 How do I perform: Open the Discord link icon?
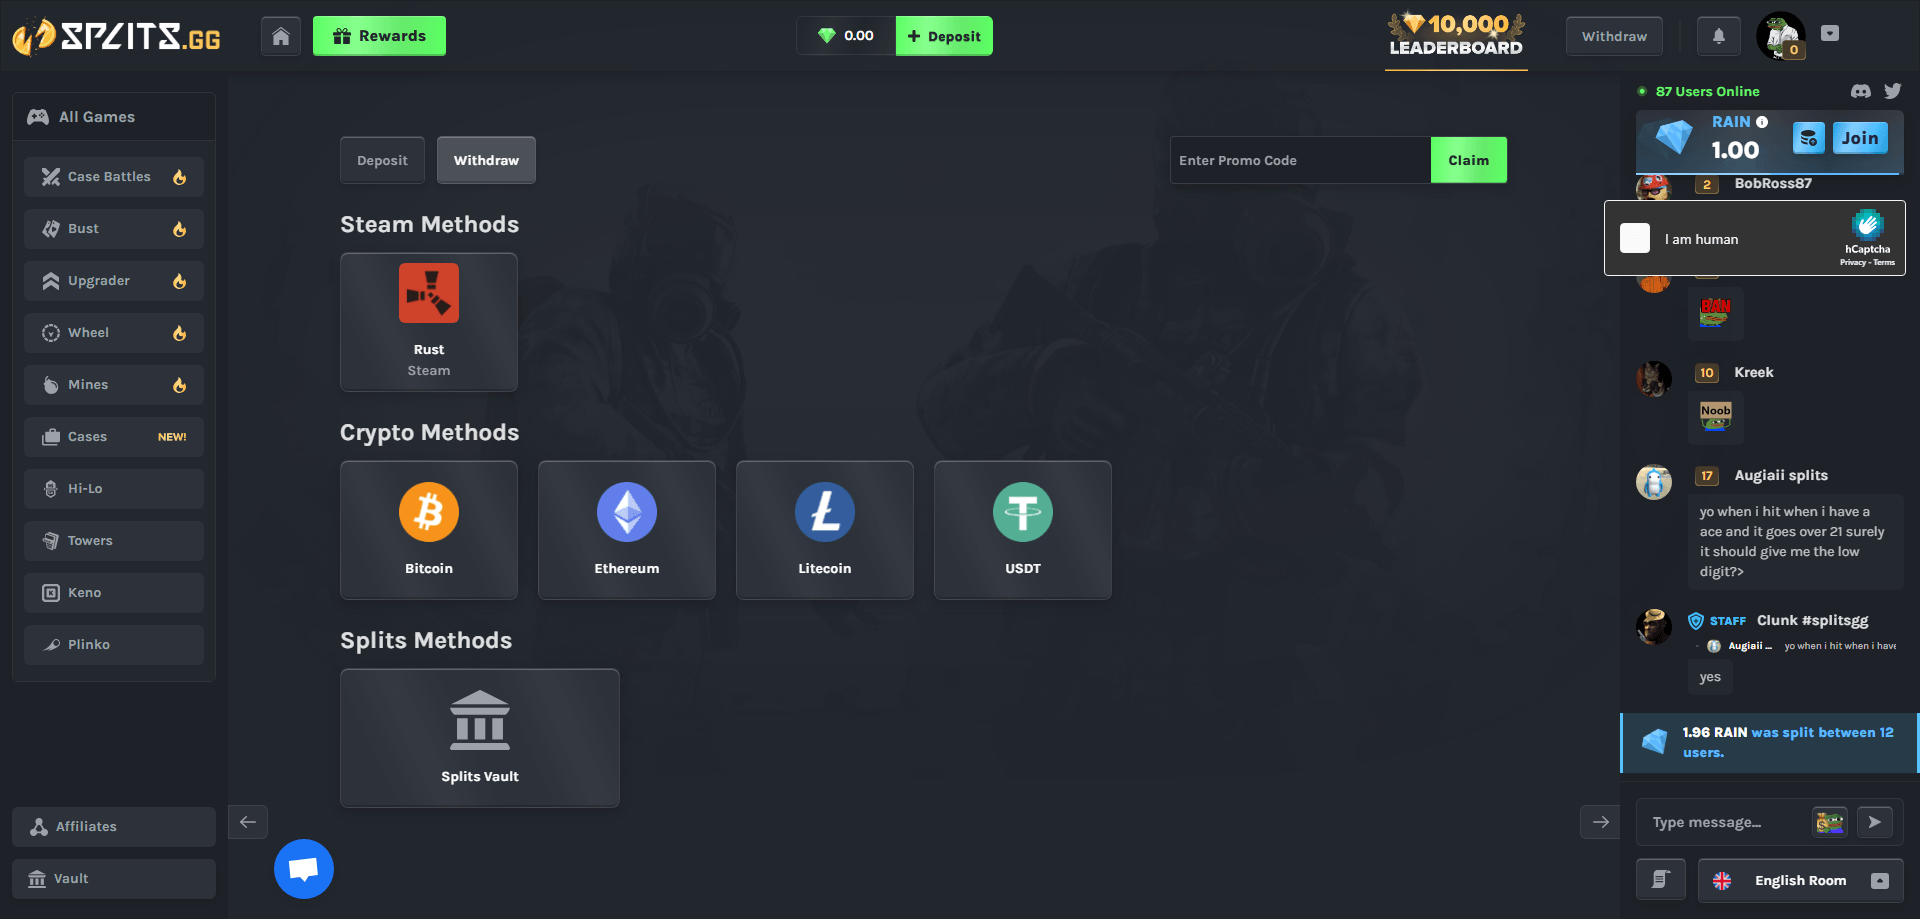pyautogui.click(x=1861, y=91)
